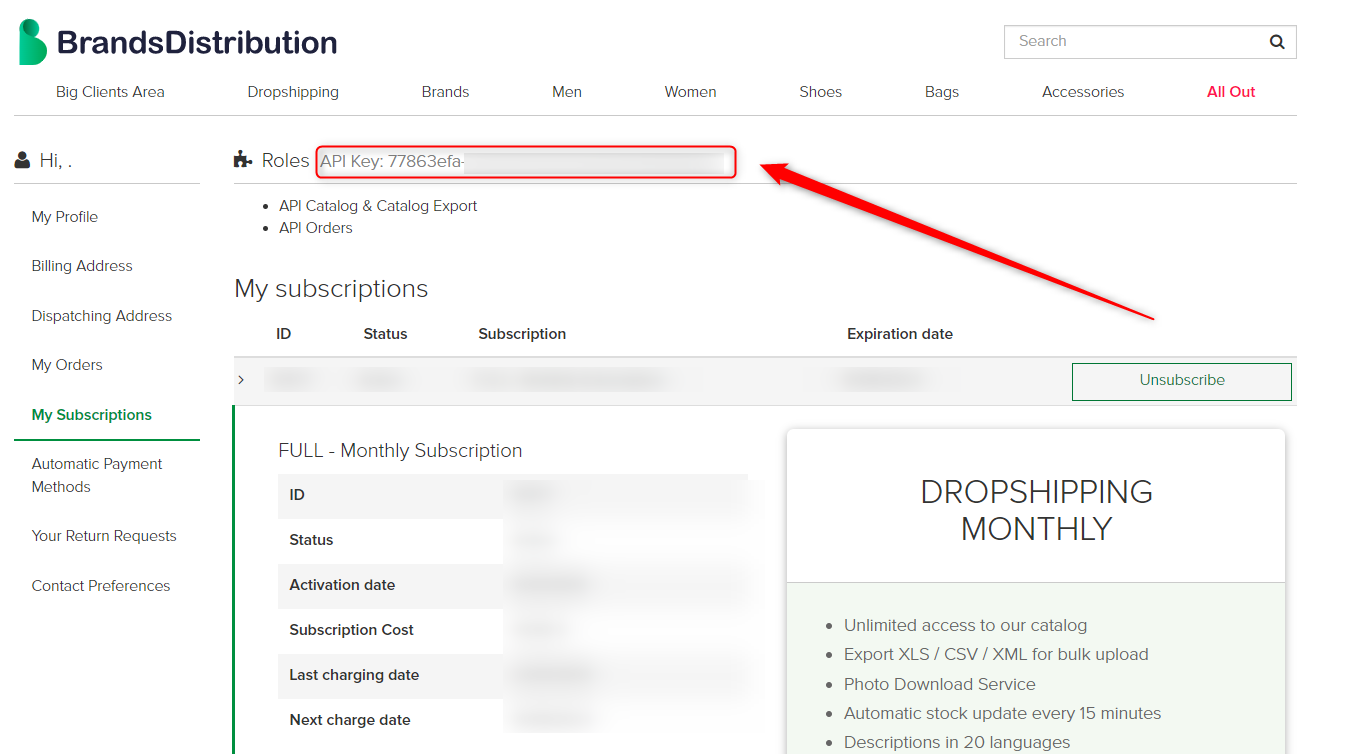Click the Expiration date column header
The height and width of the screenshot is (754, 1354).
[900, 334]
